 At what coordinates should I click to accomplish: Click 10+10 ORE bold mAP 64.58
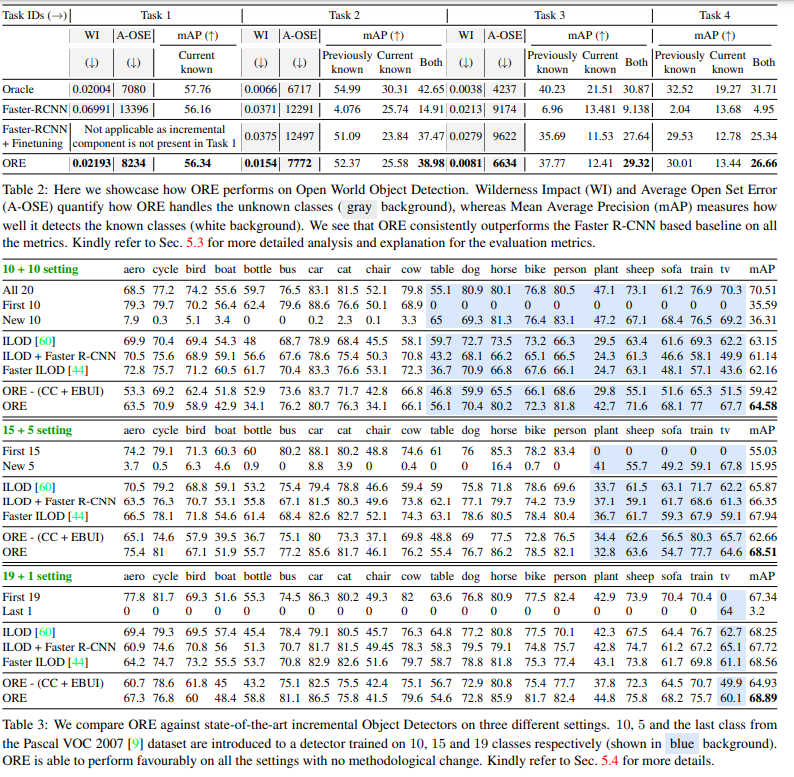763,406
